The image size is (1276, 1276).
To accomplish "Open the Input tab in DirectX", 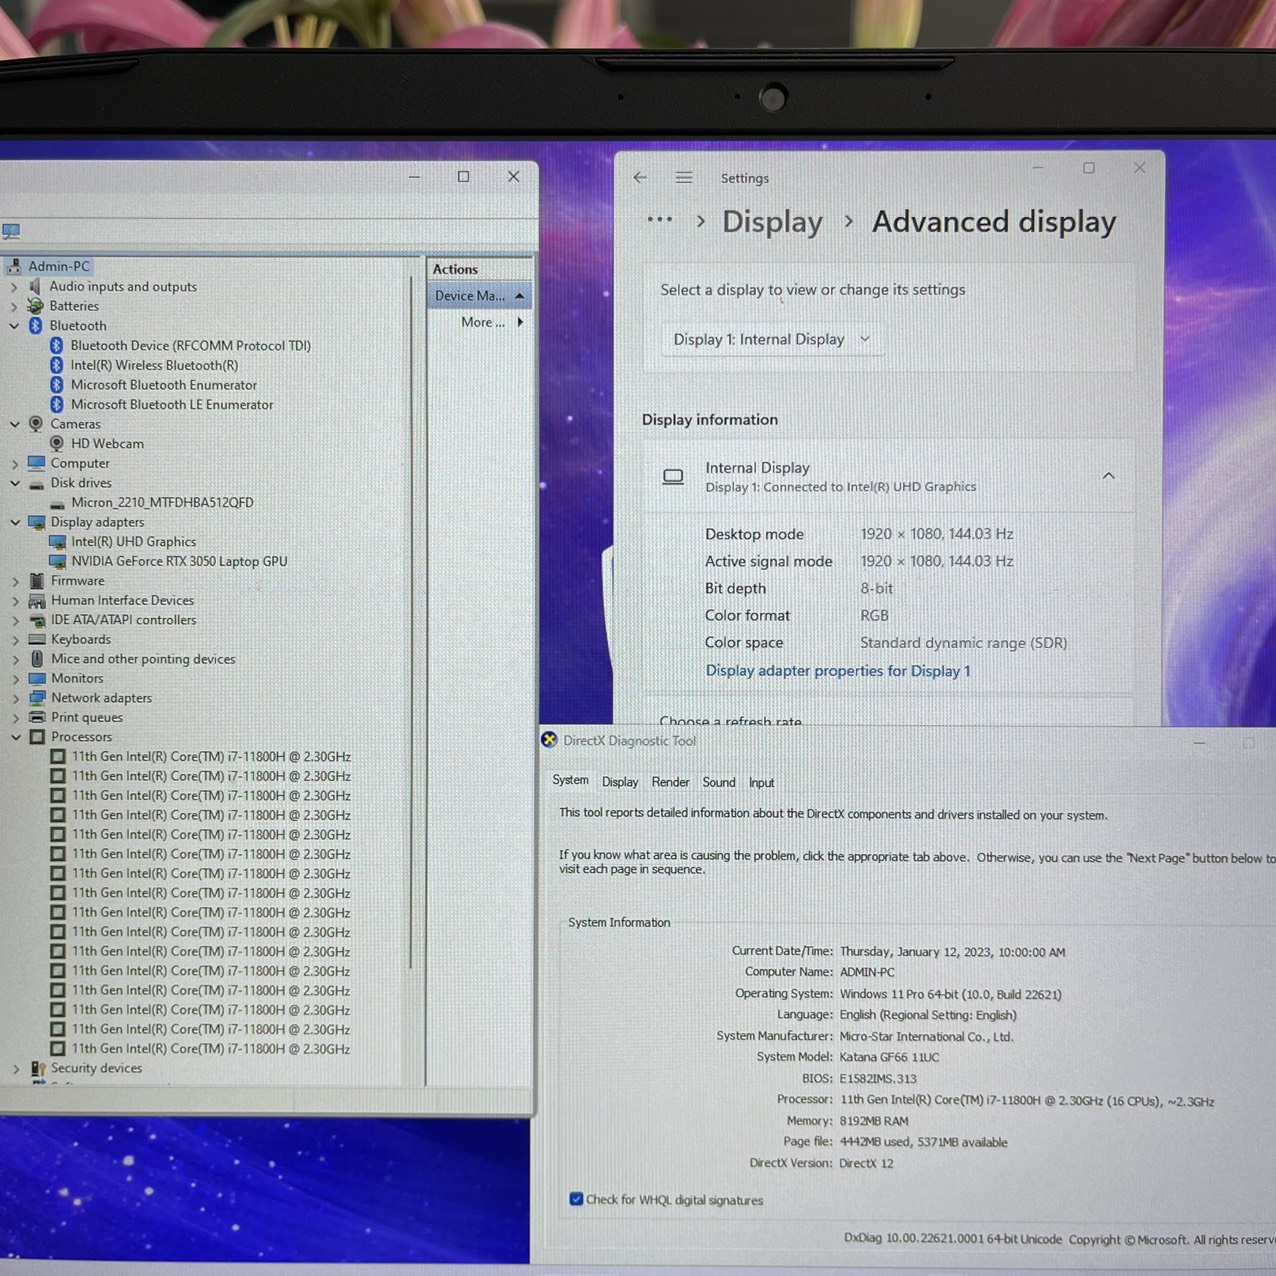I will pos(761,782).
